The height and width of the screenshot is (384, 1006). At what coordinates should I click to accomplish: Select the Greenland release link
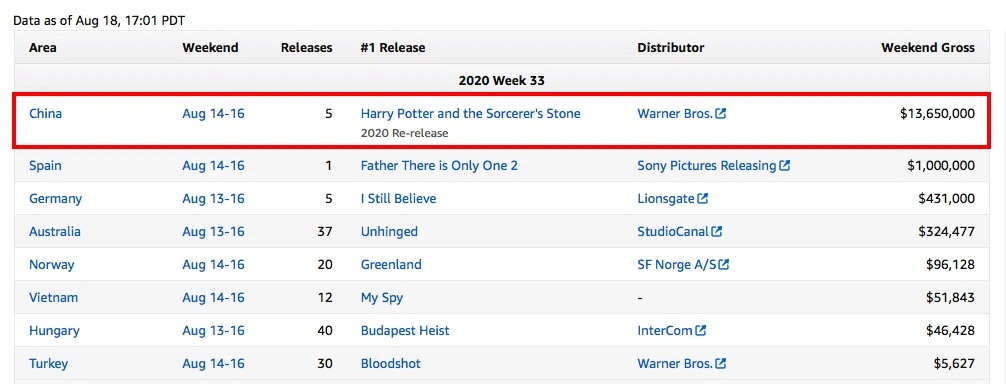(x=391, y=265)
